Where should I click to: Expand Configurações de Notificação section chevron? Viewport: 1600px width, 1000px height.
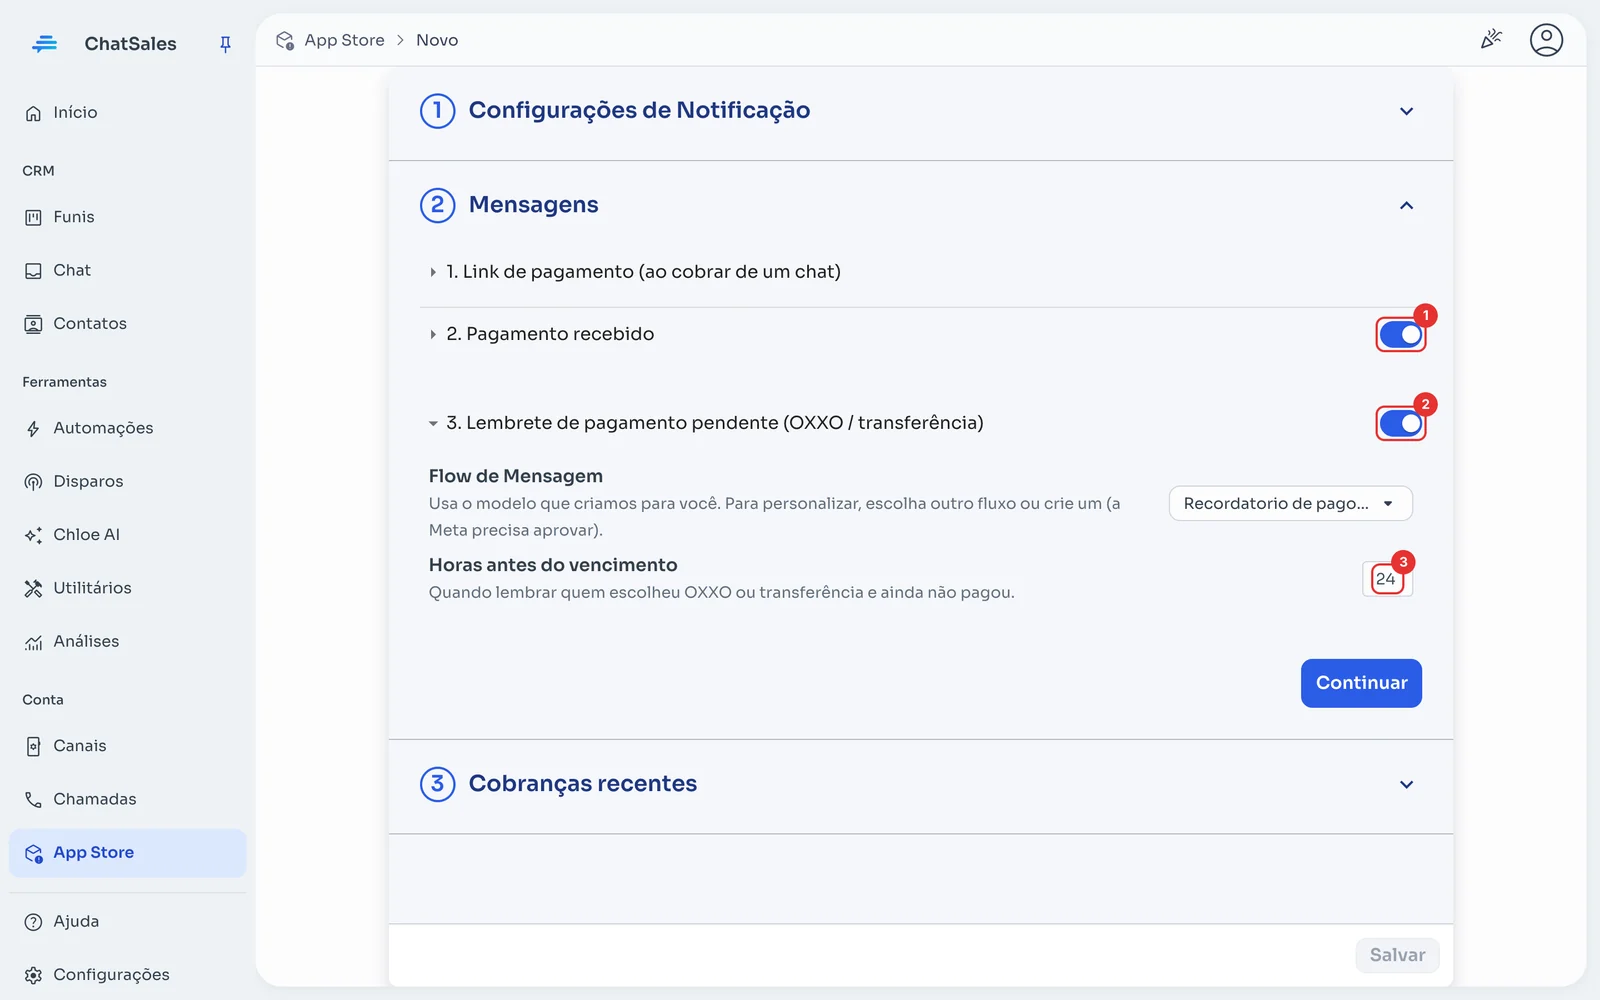pos(1406,111)
